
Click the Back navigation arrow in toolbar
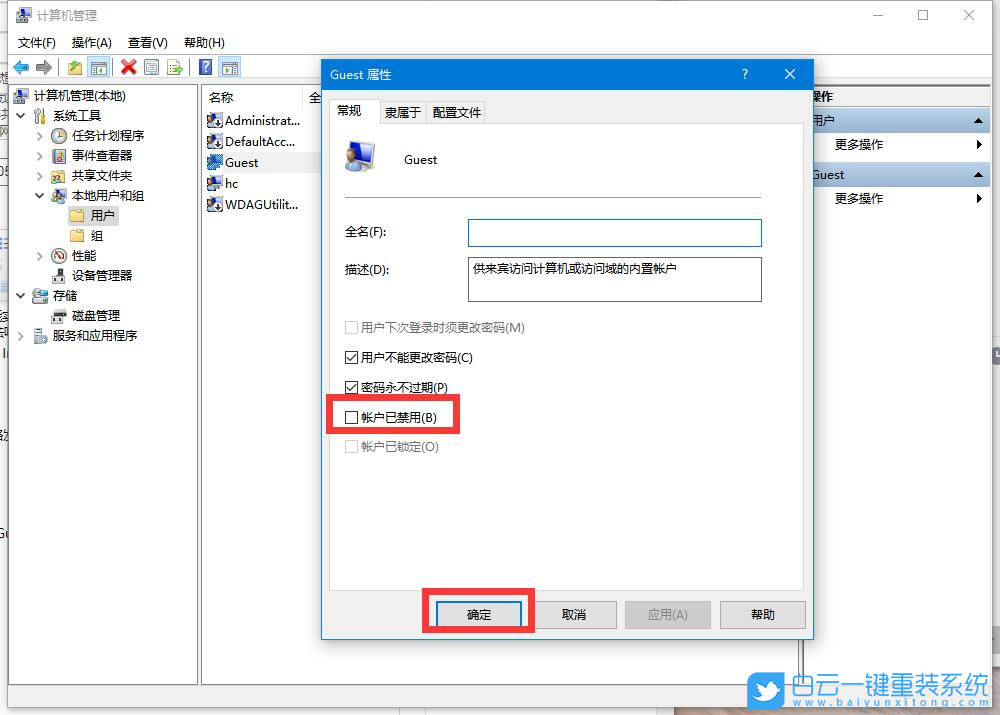pyautogui.click(x=20, y=66)
